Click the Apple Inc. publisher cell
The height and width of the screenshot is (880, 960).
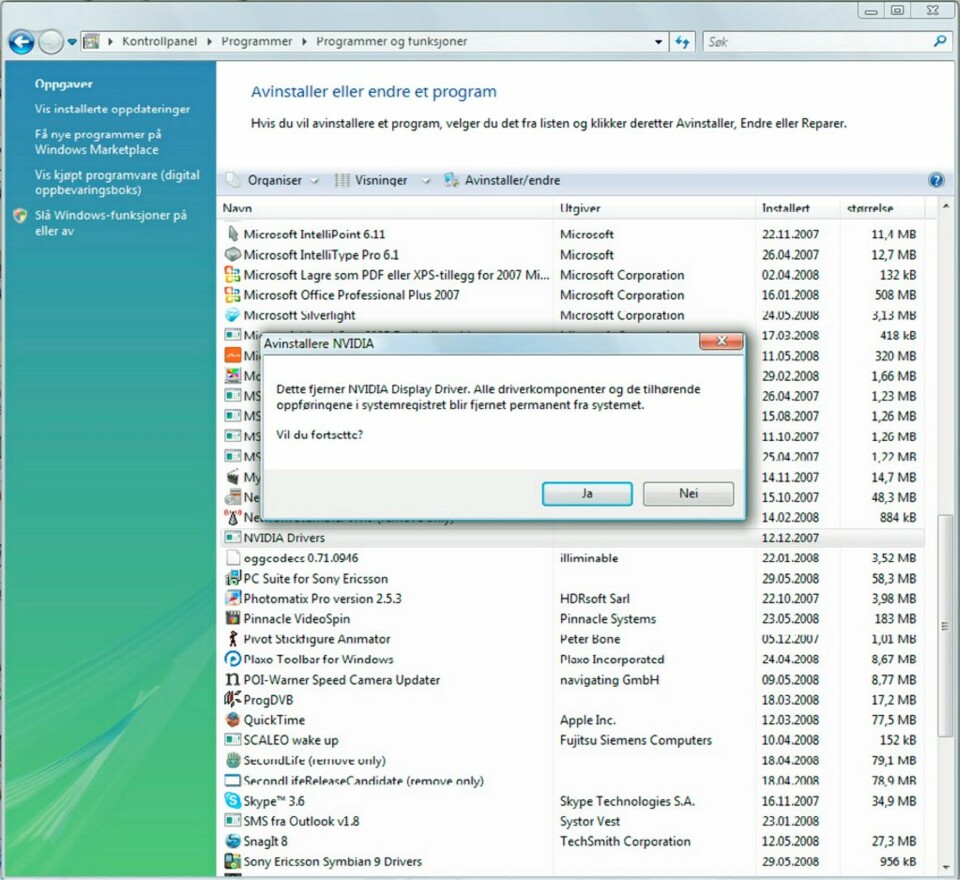coord(587,720)
